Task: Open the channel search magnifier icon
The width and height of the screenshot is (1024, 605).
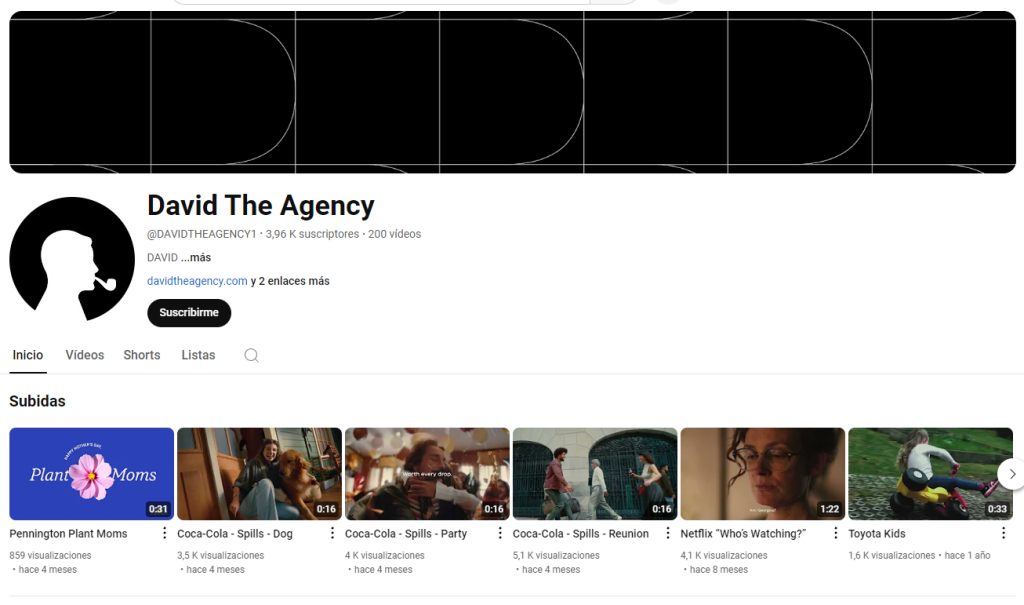Action: click(251, 355)
